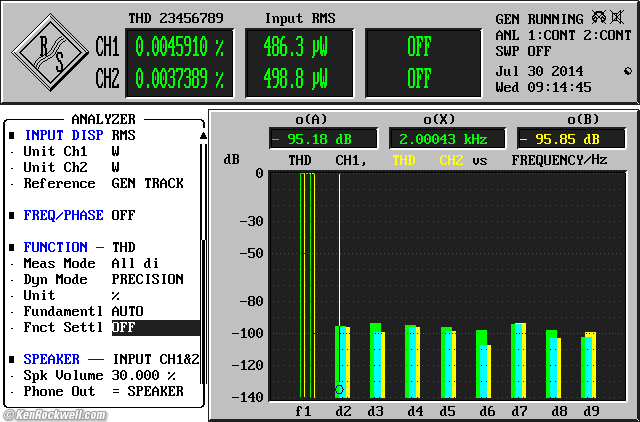
Task: Edit Spk Volume 30.000 % field
Action: coord(144,375)
